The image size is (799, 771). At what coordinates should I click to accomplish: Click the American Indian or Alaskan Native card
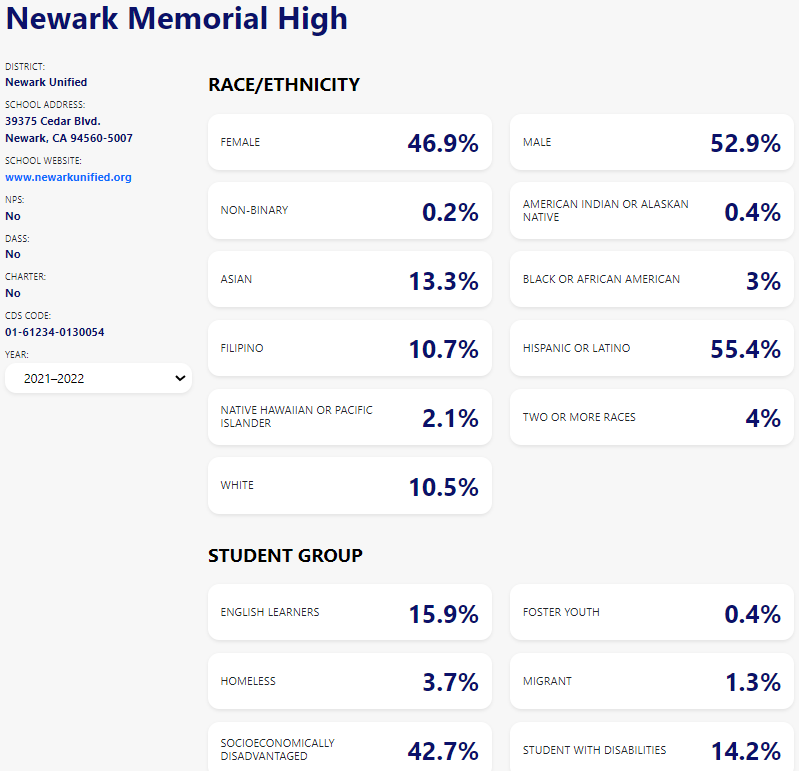pos(651,211)
